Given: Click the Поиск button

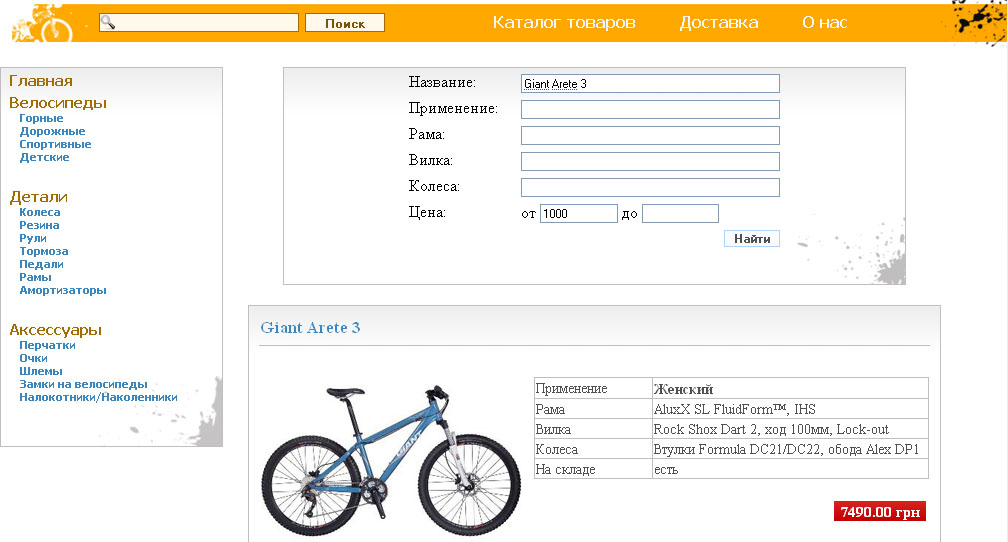Looking at the screenshot, I should coord(345,23).
